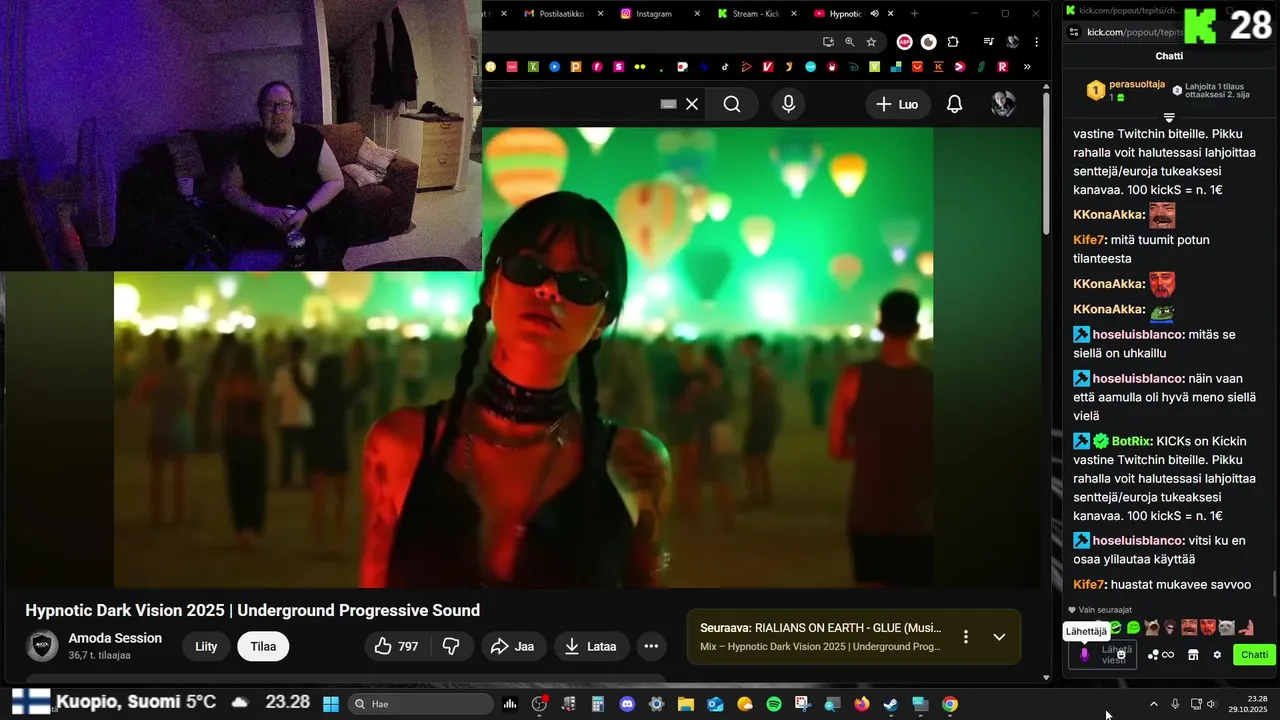This screenshot has height=720, width=1280.
Task: Expand the Seuraava playlist chevron
Action: click(998, 637)
